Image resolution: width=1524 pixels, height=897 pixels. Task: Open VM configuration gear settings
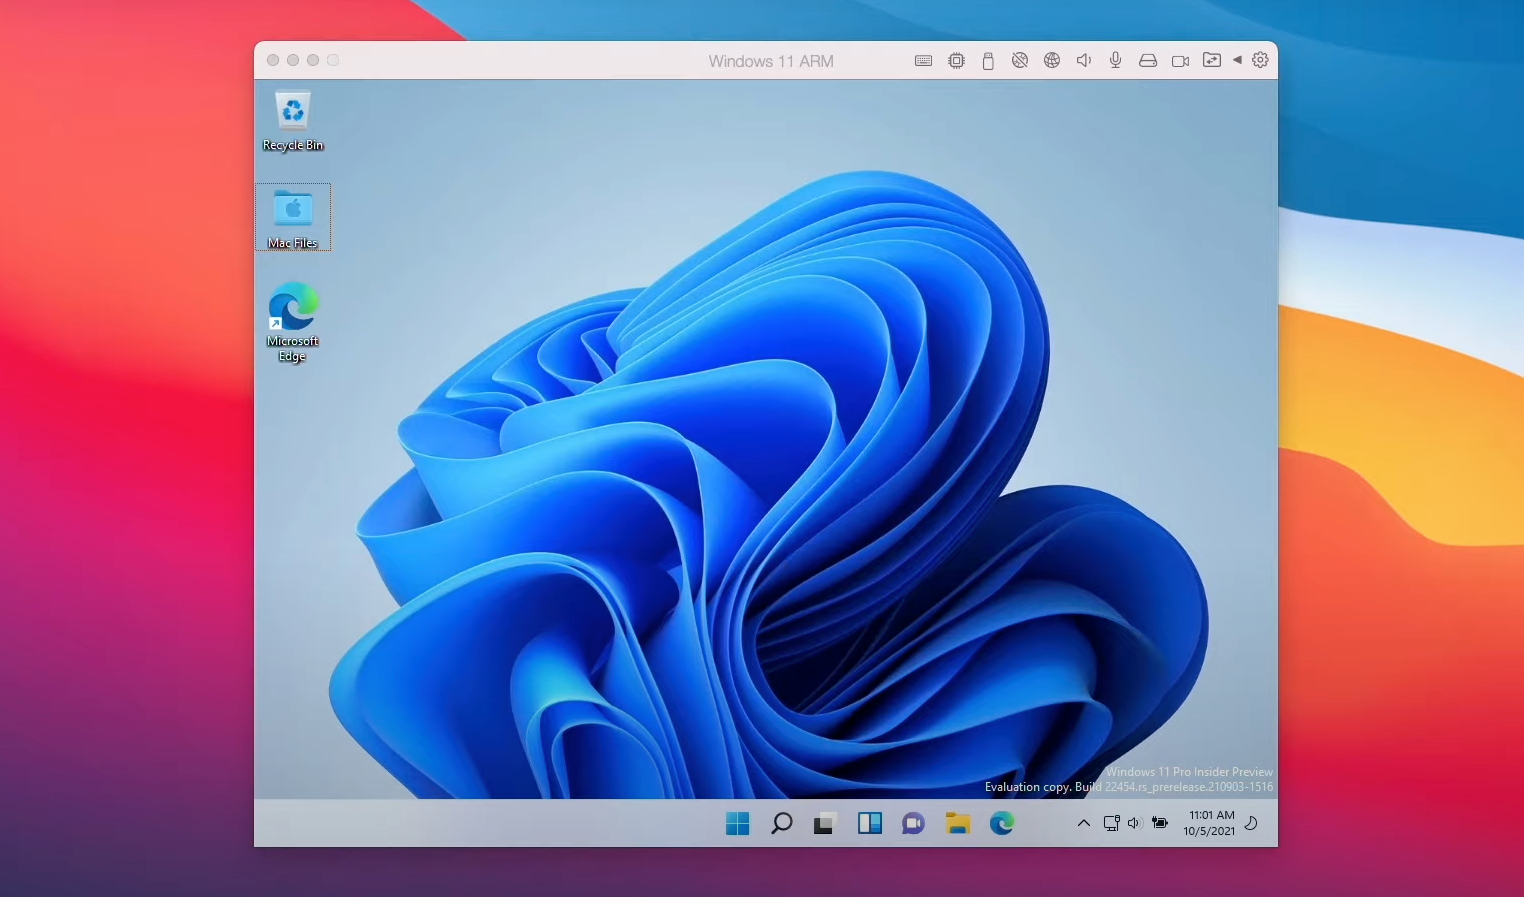[1260, 60]
